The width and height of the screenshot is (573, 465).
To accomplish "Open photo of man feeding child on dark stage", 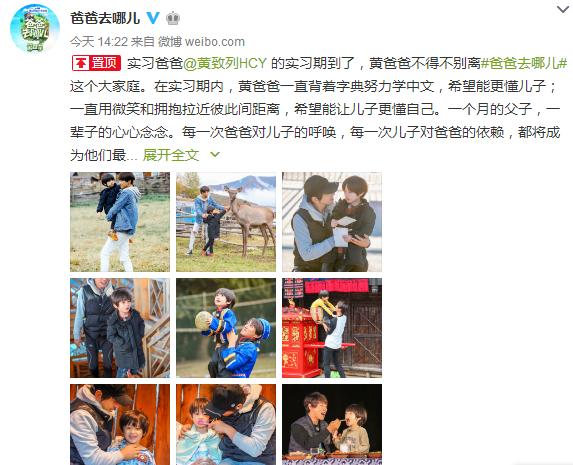I will point(332,424).
